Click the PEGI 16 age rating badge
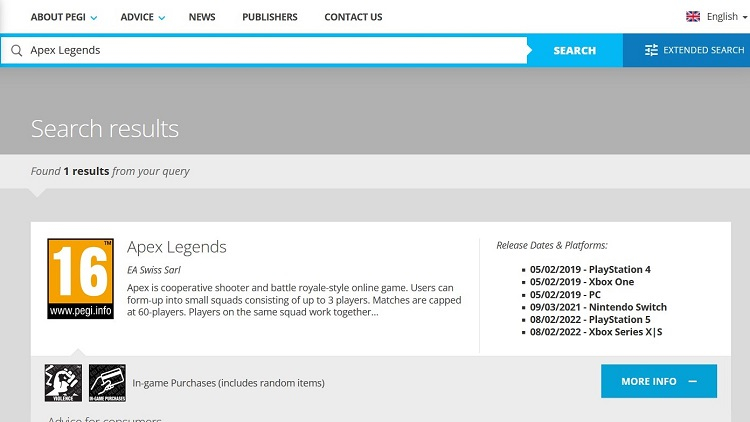Image resolution: width=750 pixels, height=422 pixels. click(x=80, y=279)
